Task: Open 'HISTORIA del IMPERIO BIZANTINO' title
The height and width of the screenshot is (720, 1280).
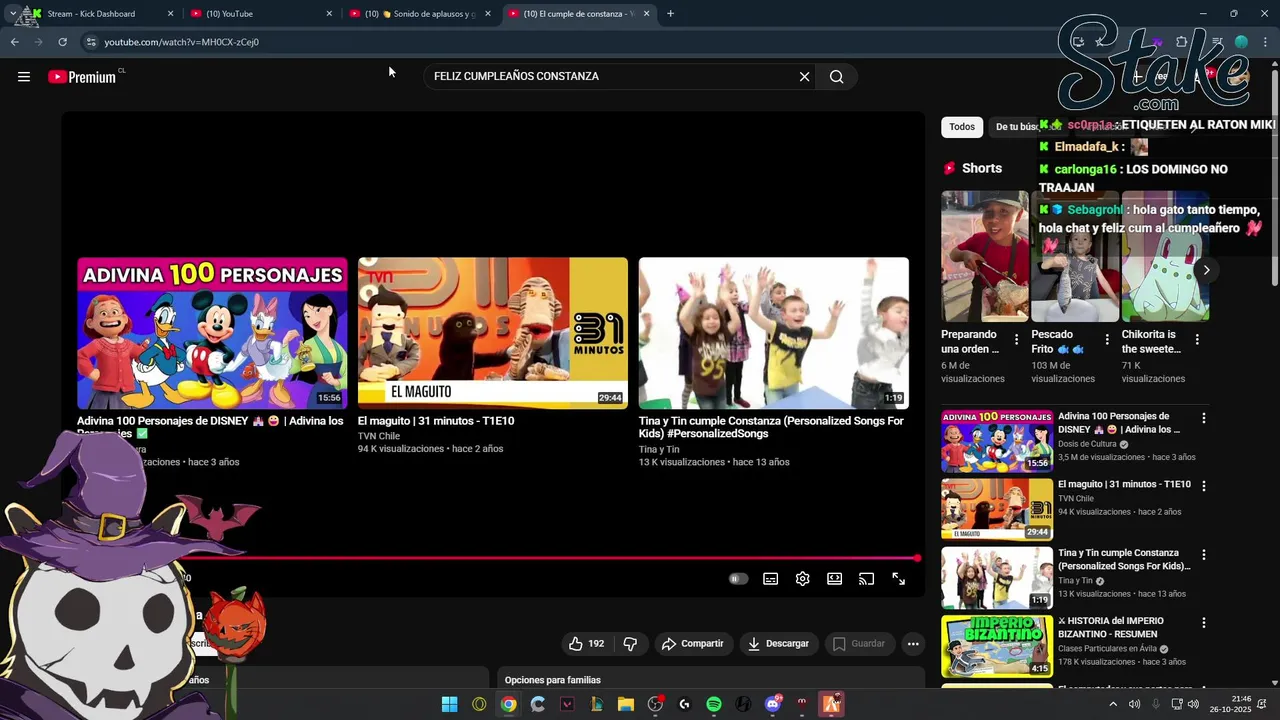Action: 1111,627
